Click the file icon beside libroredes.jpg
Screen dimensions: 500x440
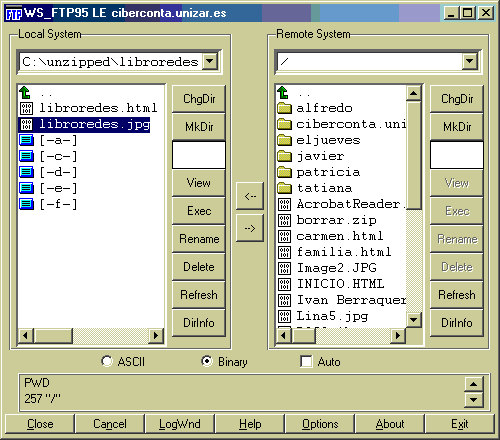coord(26,124)
